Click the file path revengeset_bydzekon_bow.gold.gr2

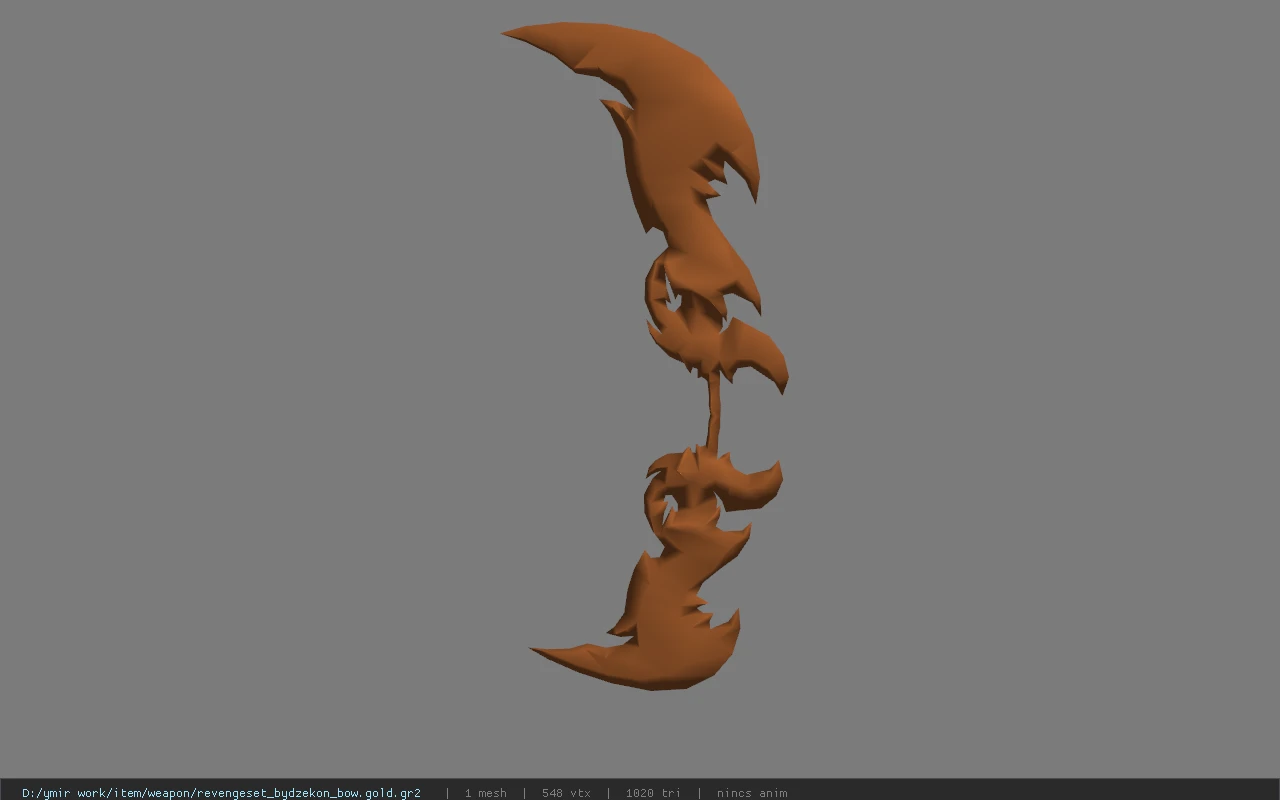[221, 793]
